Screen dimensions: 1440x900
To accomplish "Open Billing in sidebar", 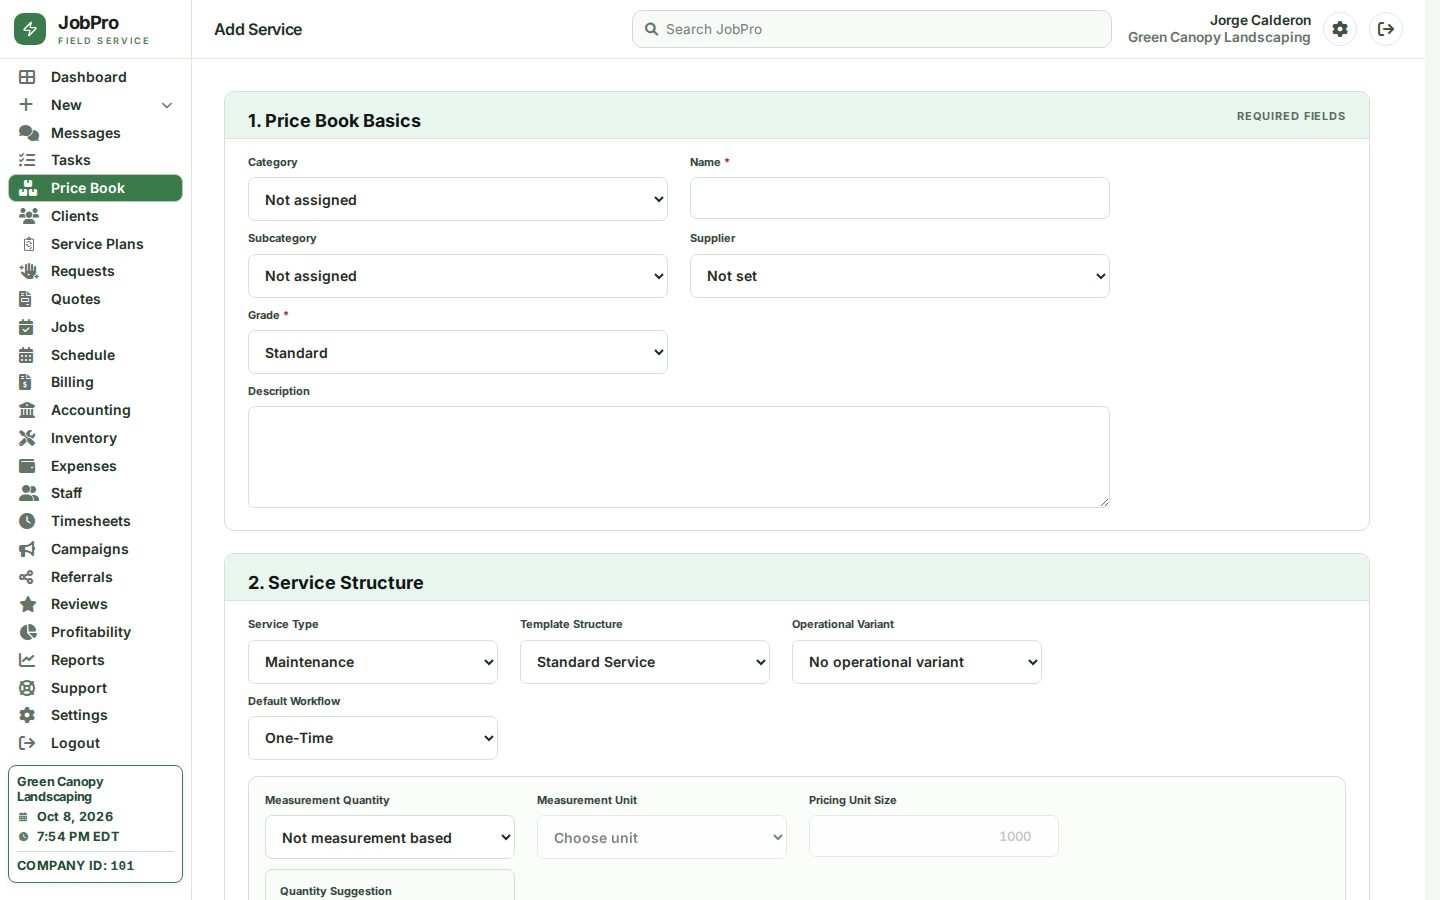I will pyautogui.click(x=96, y=382).
